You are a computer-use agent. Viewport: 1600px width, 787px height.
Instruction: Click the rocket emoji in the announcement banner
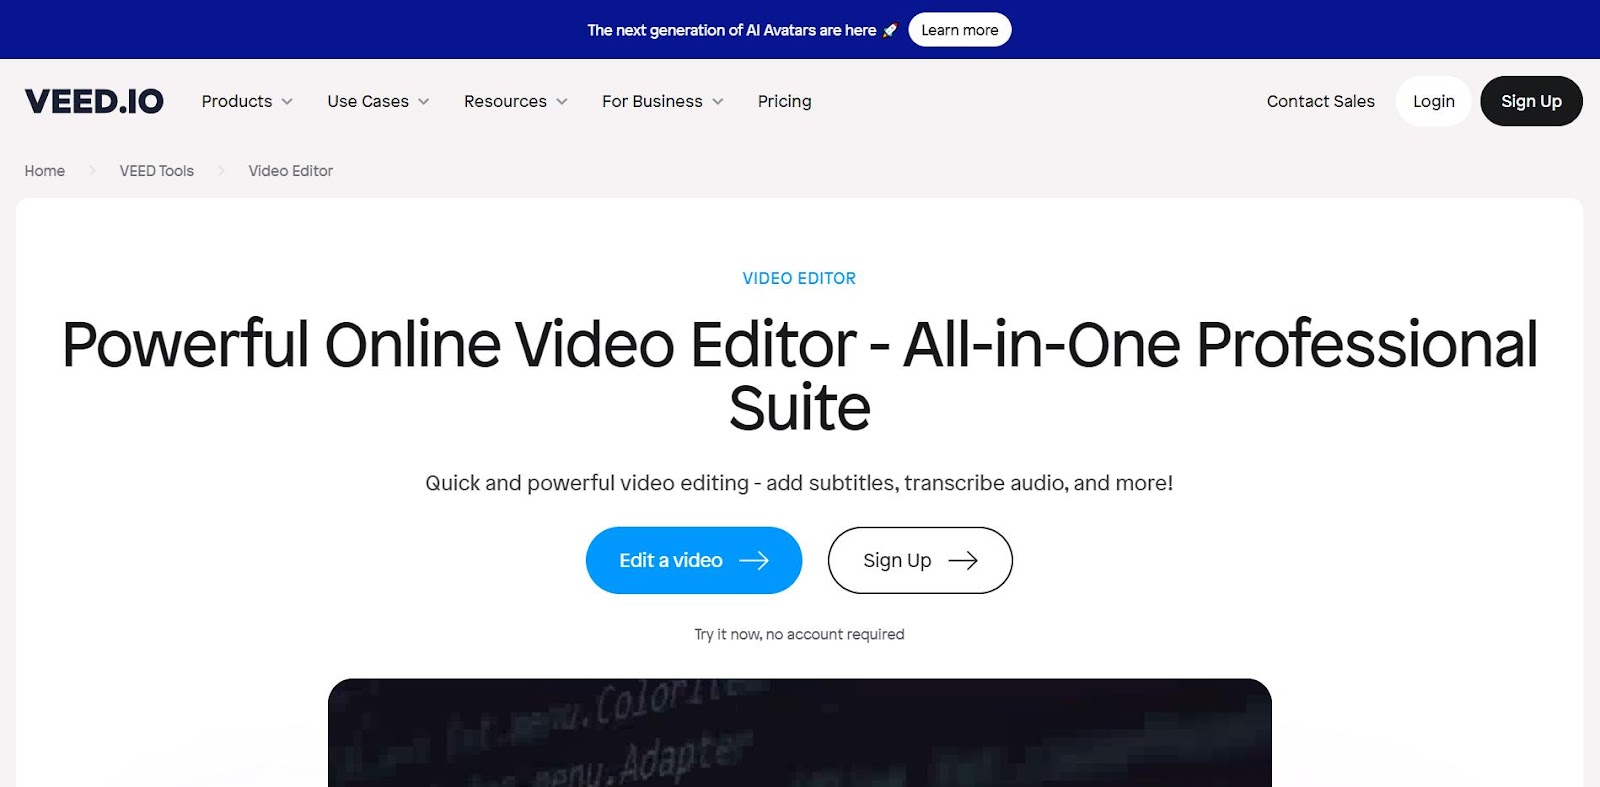[x=889, y=30]
